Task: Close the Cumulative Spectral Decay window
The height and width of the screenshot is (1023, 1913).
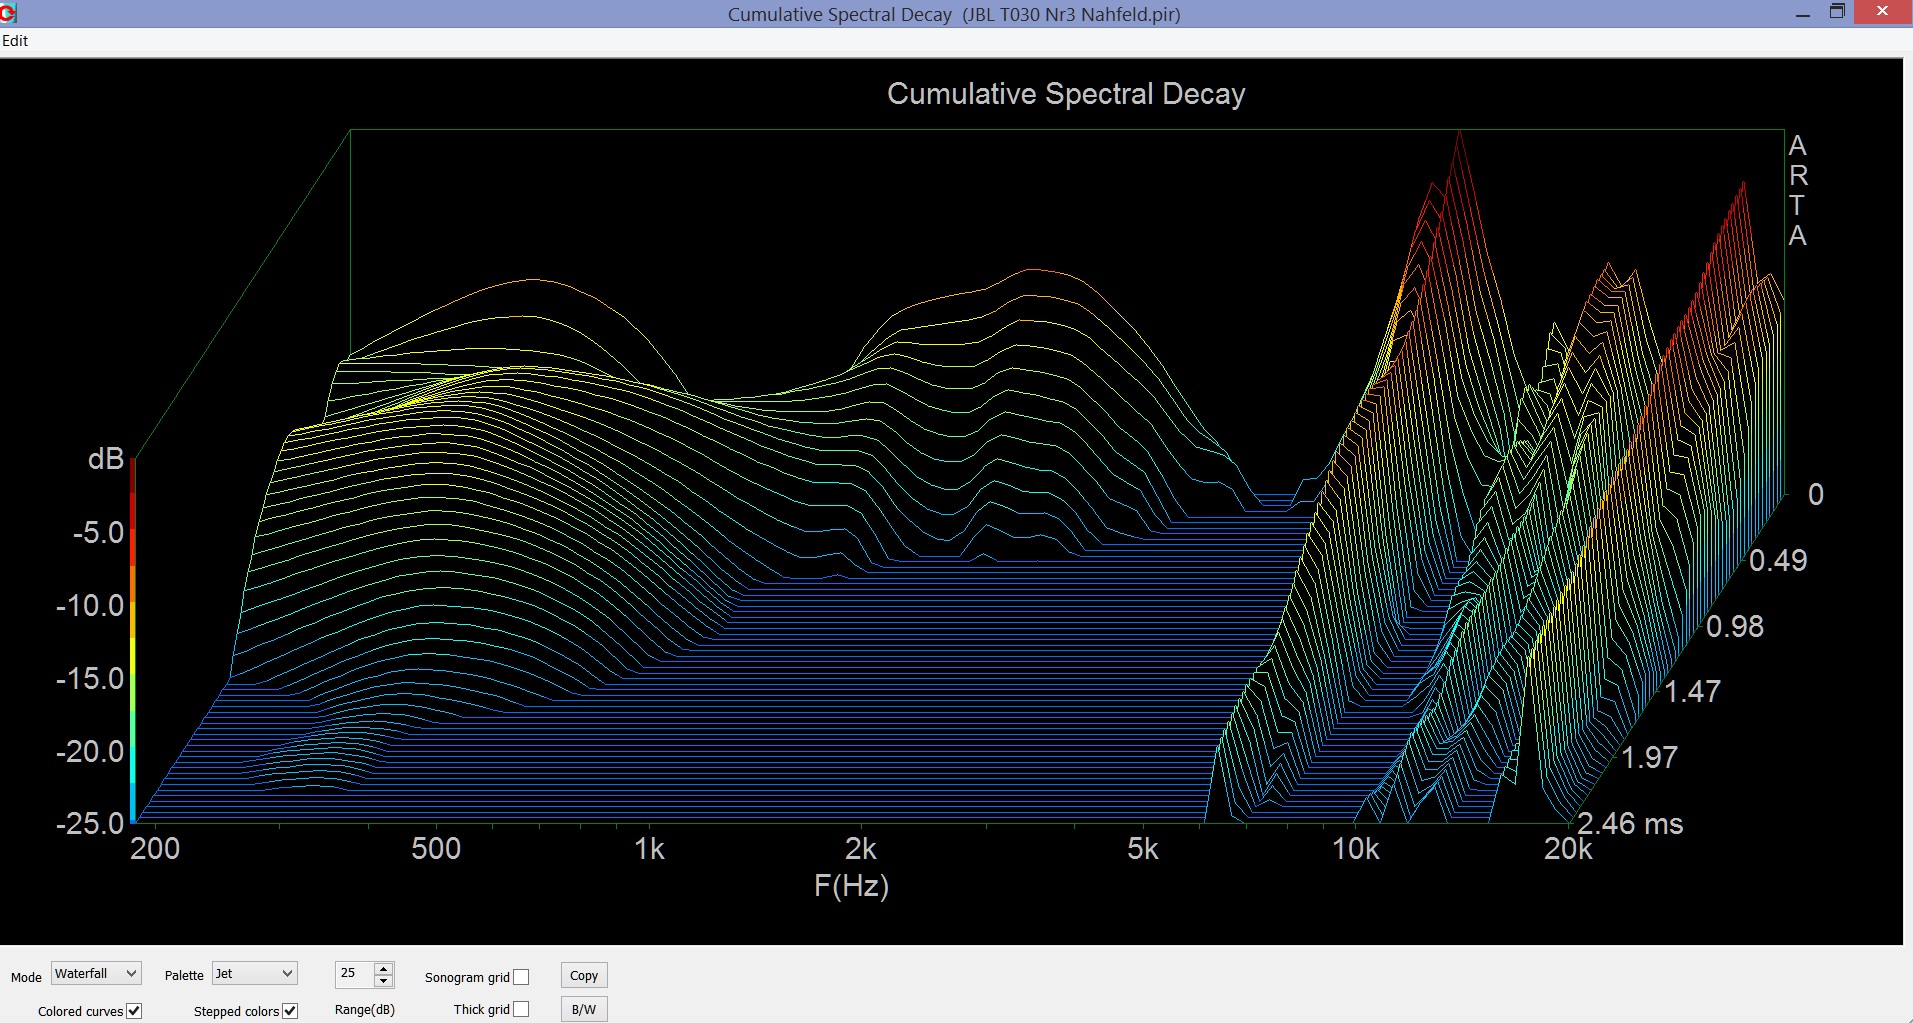Action: coord(1882,12)
